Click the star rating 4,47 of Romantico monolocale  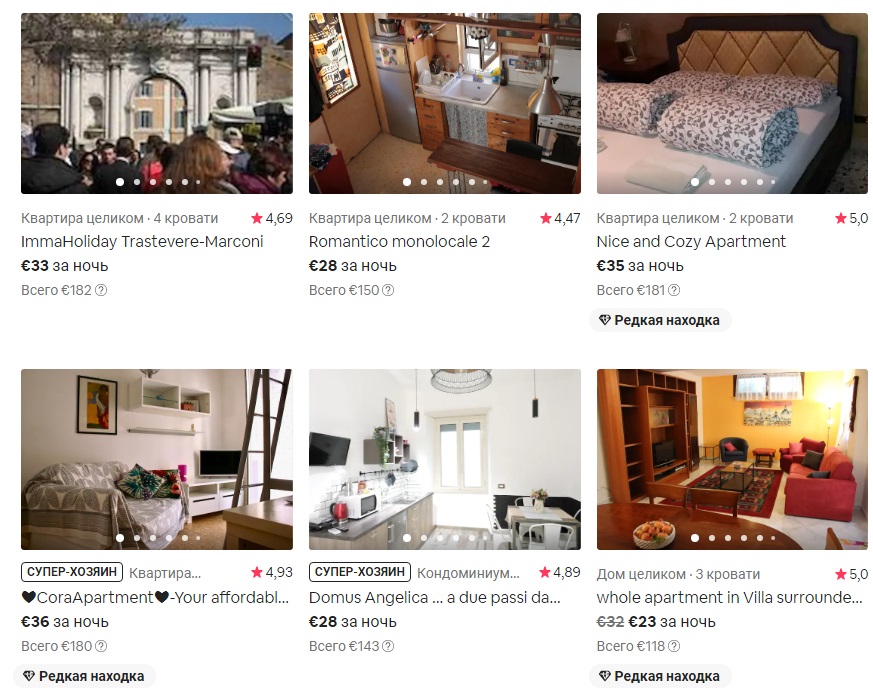pos(560,218)
